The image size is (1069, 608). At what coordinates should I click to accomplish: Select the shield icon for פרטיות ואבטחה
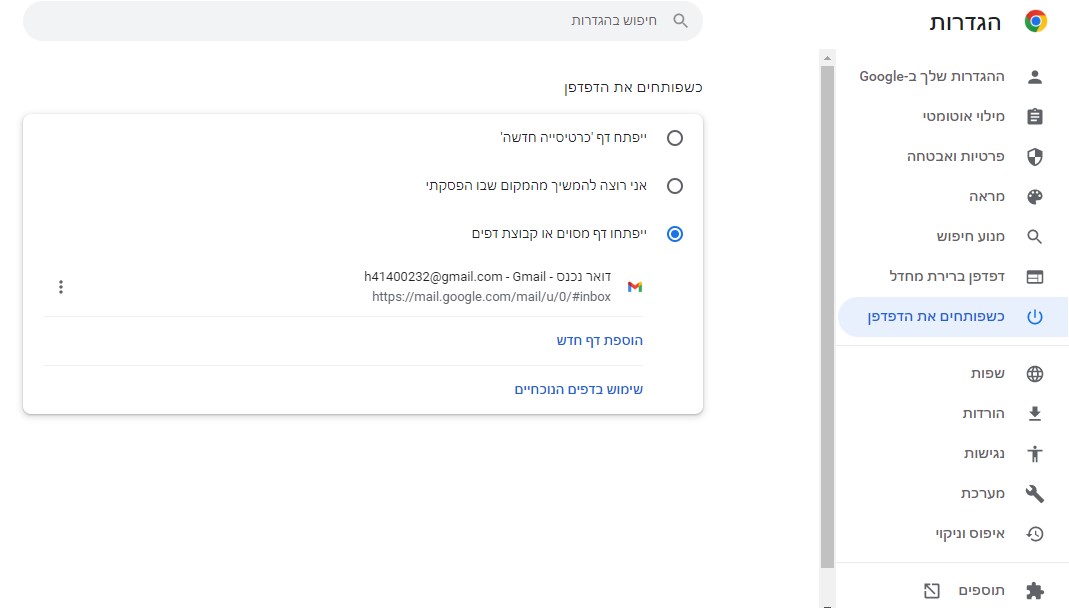1035,156
